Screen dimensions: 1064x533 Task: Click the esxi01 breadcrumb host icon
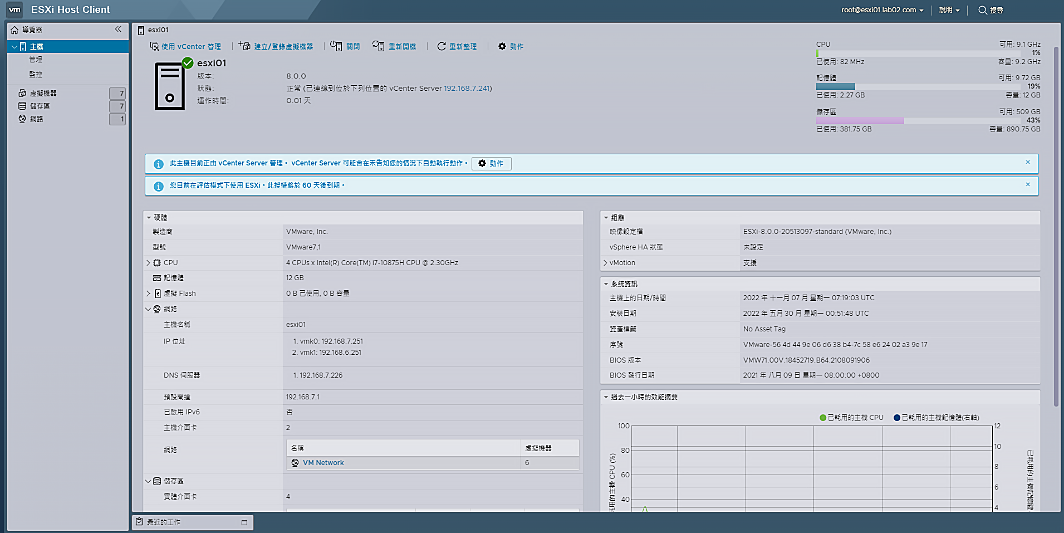[x=141, y=30]
